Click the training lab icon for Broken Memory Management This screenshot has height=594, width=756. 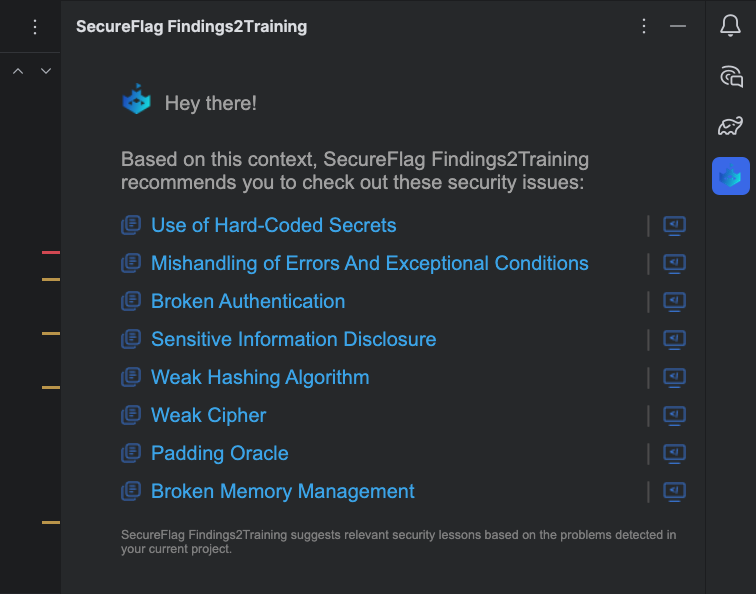click(675, 492)
